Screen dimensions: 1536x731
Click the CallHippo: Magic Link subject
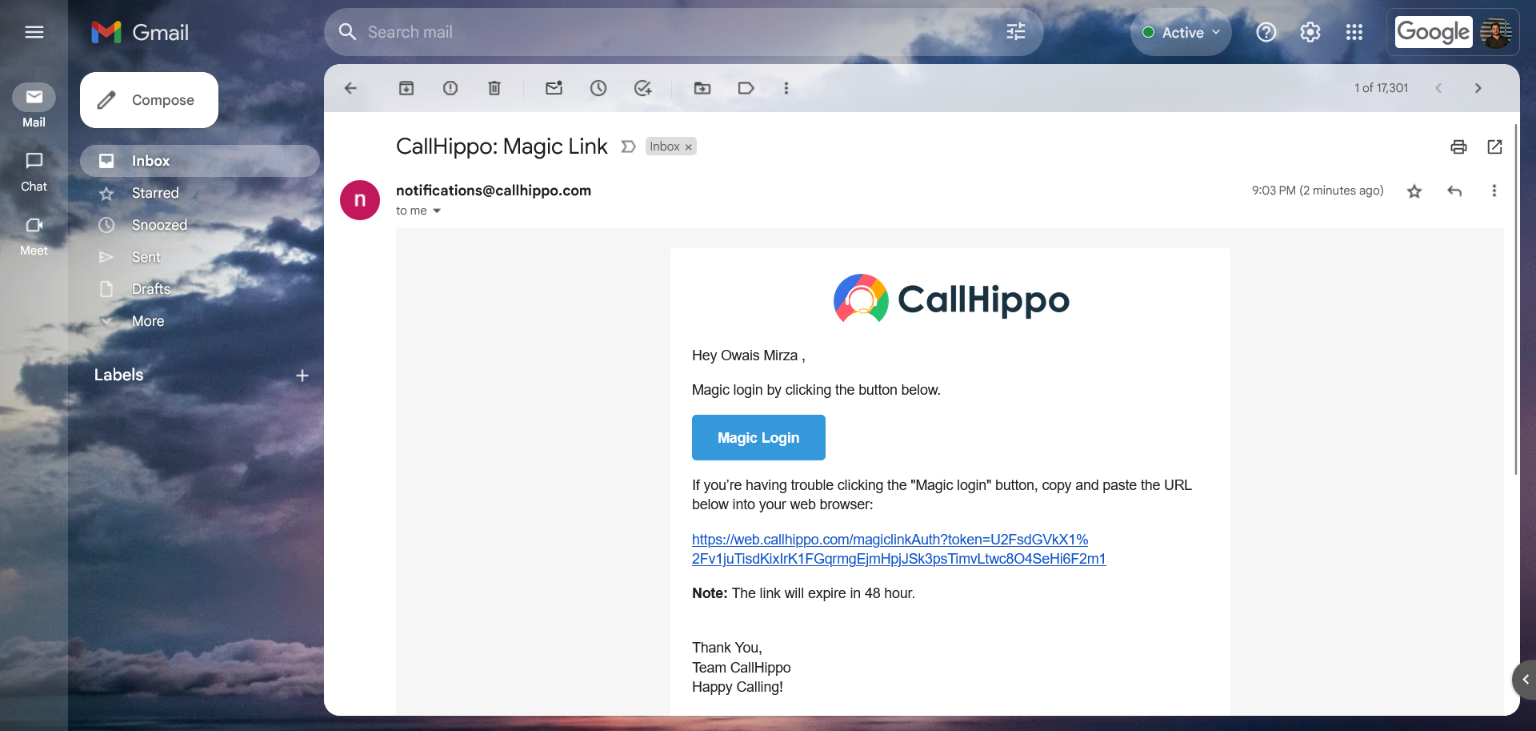501,147
